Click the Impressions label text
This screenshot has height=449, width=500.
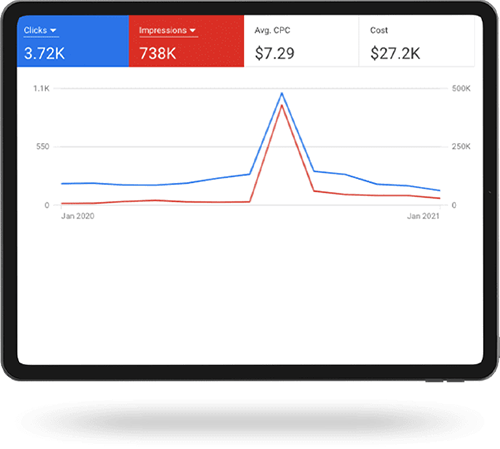coord(163,30)
